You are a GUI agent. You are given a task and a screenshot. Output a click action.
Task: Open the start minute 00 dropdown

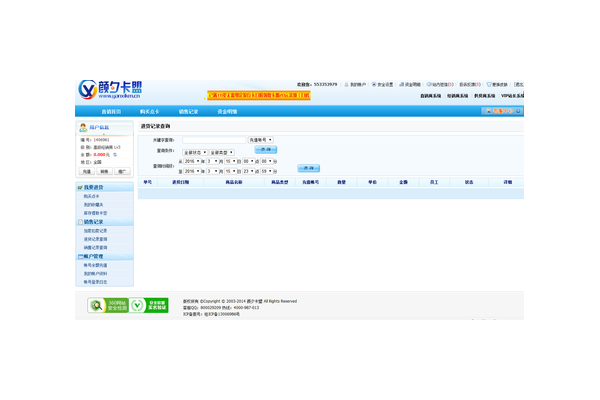(x=267, y=162)
